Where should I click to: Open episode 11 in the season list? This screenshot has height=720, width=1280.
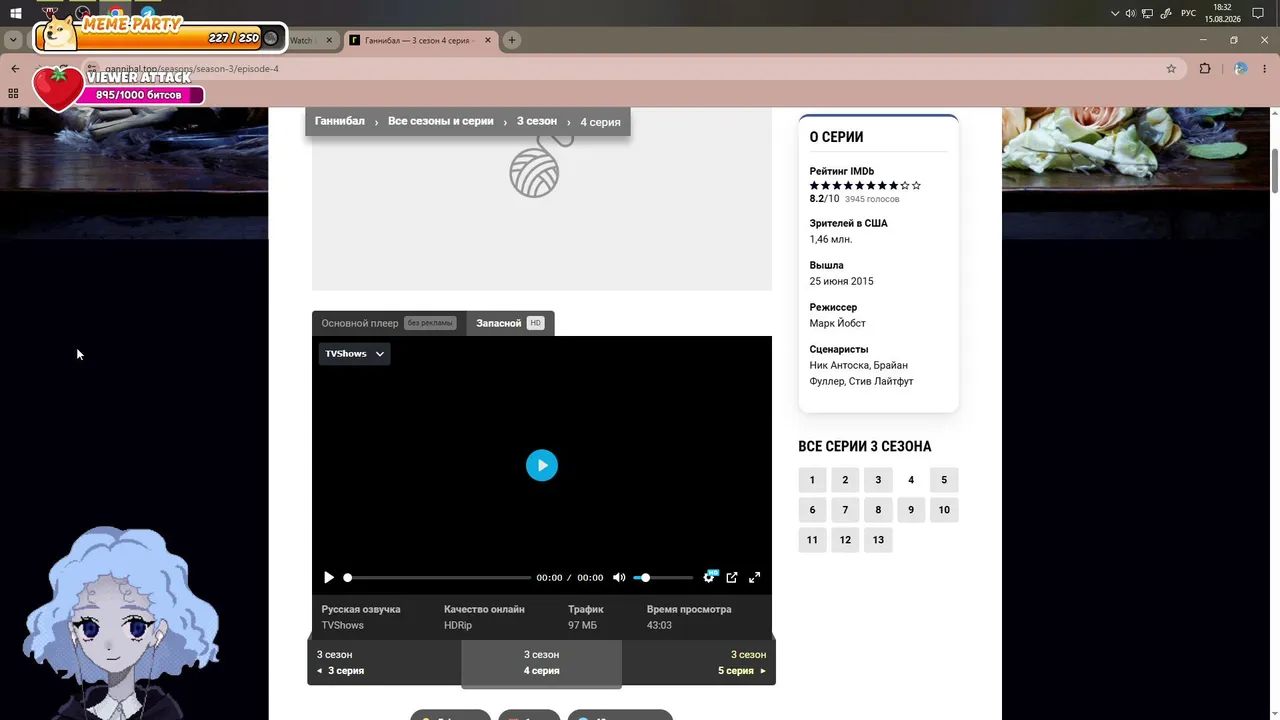point(812,540)
